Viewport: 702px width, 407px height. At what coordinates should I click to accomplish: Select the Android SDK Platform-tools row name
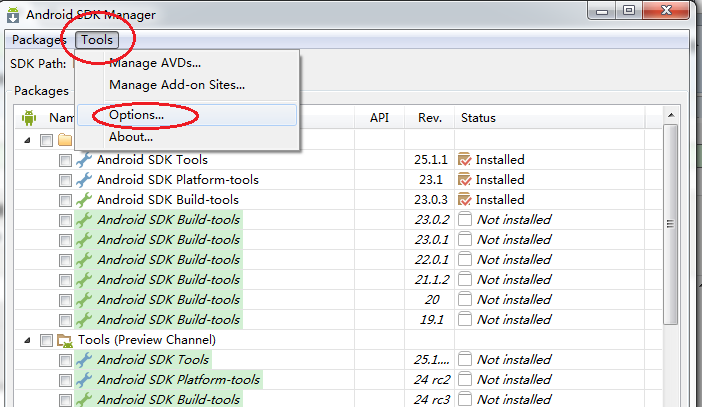pos(178,180)
